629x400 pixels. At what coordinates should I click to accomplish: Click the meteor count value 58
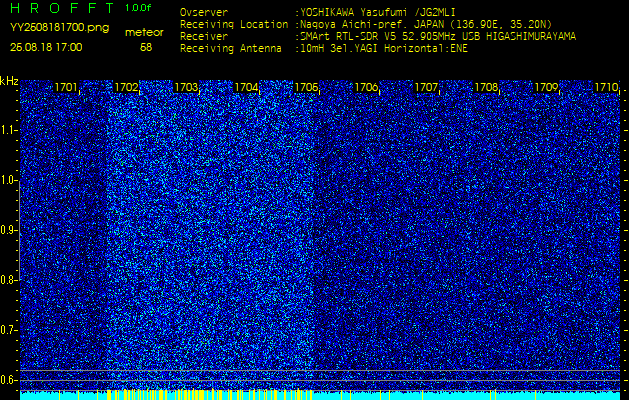pyautogui.click(x=146, y=47)
